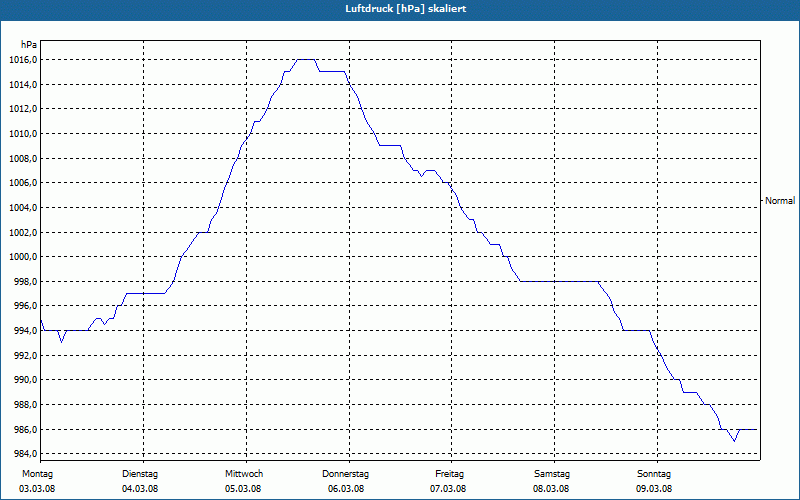The height and width of the screenshot is (500, 800).
Task: Click the date 05.03.08
Action: click(243, 489)
